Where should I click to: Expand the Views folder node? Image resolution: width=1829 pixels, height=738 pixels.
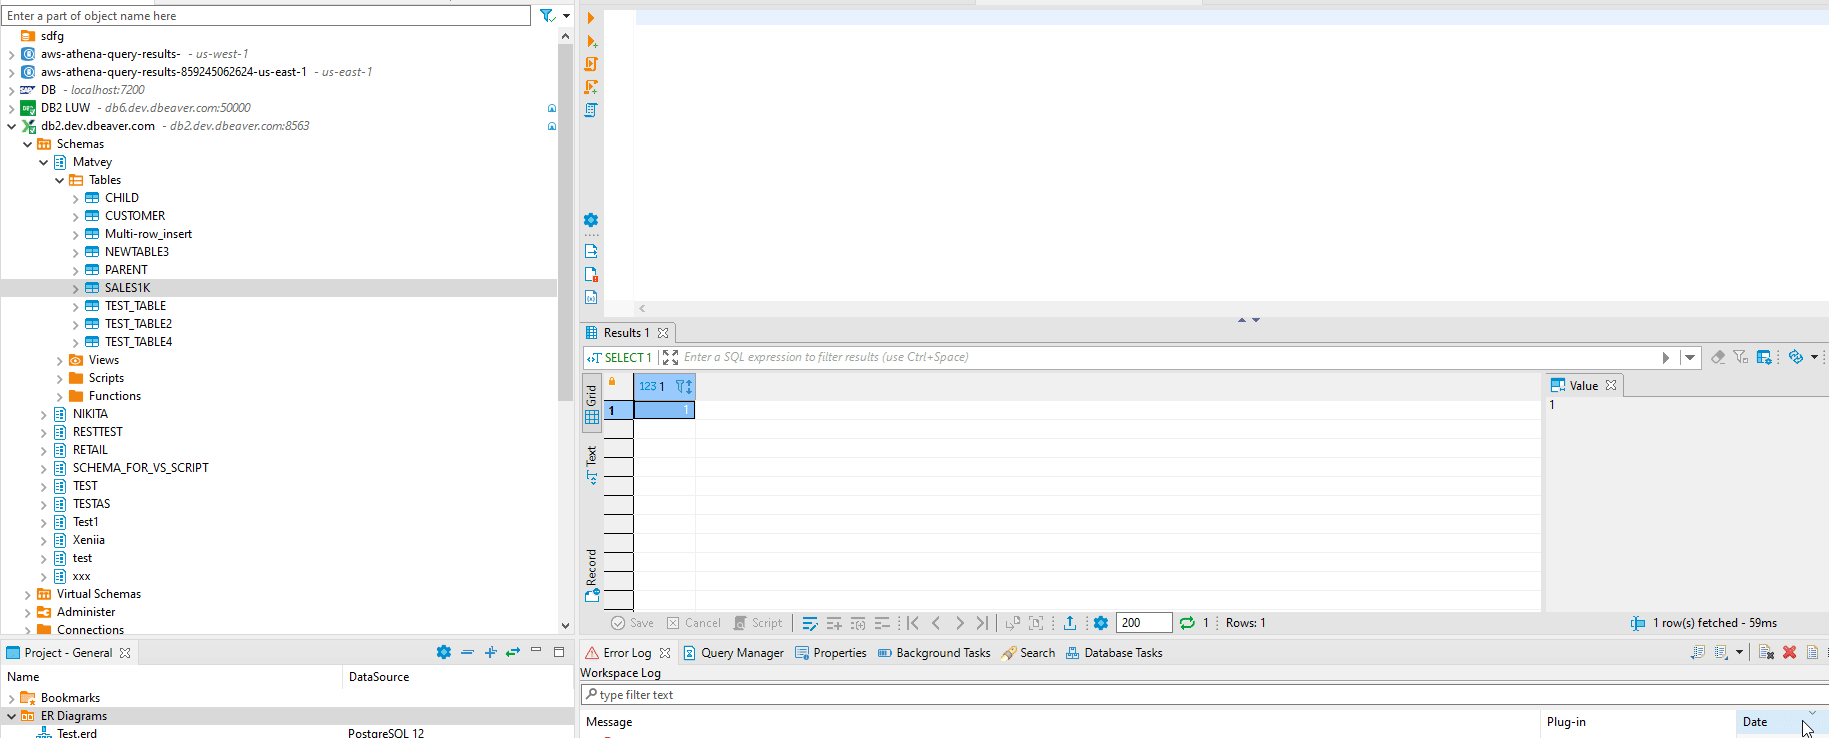[x=60, y=360]
